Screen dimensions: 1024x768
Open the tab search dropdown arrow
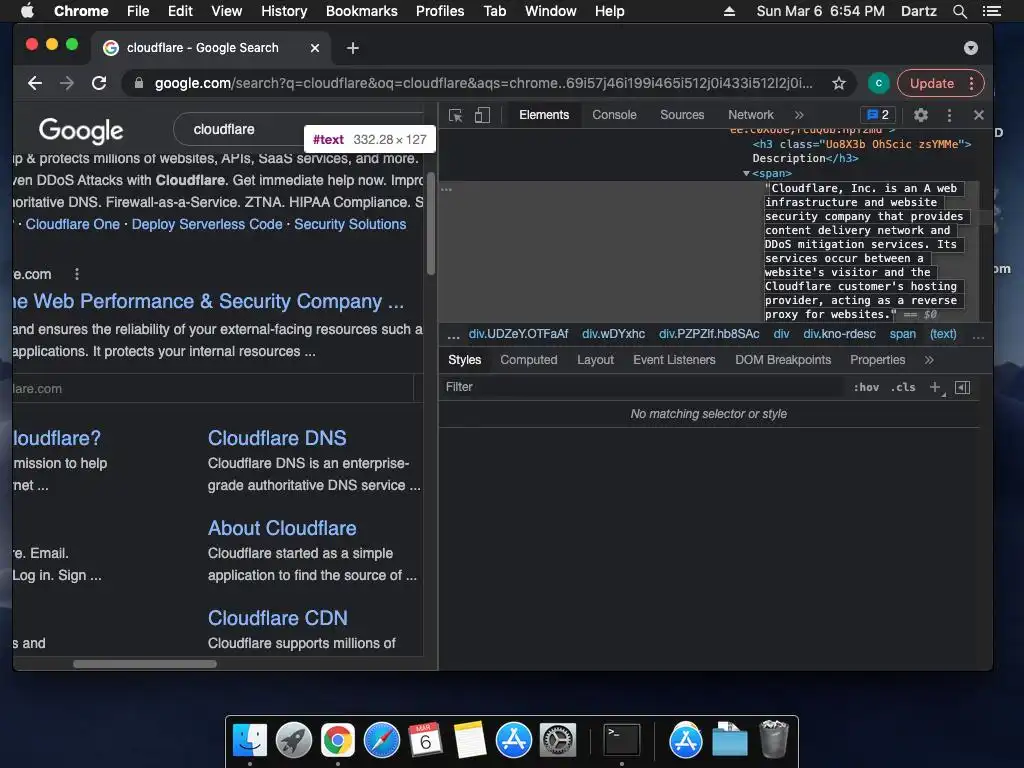click(x=970, y=48)
